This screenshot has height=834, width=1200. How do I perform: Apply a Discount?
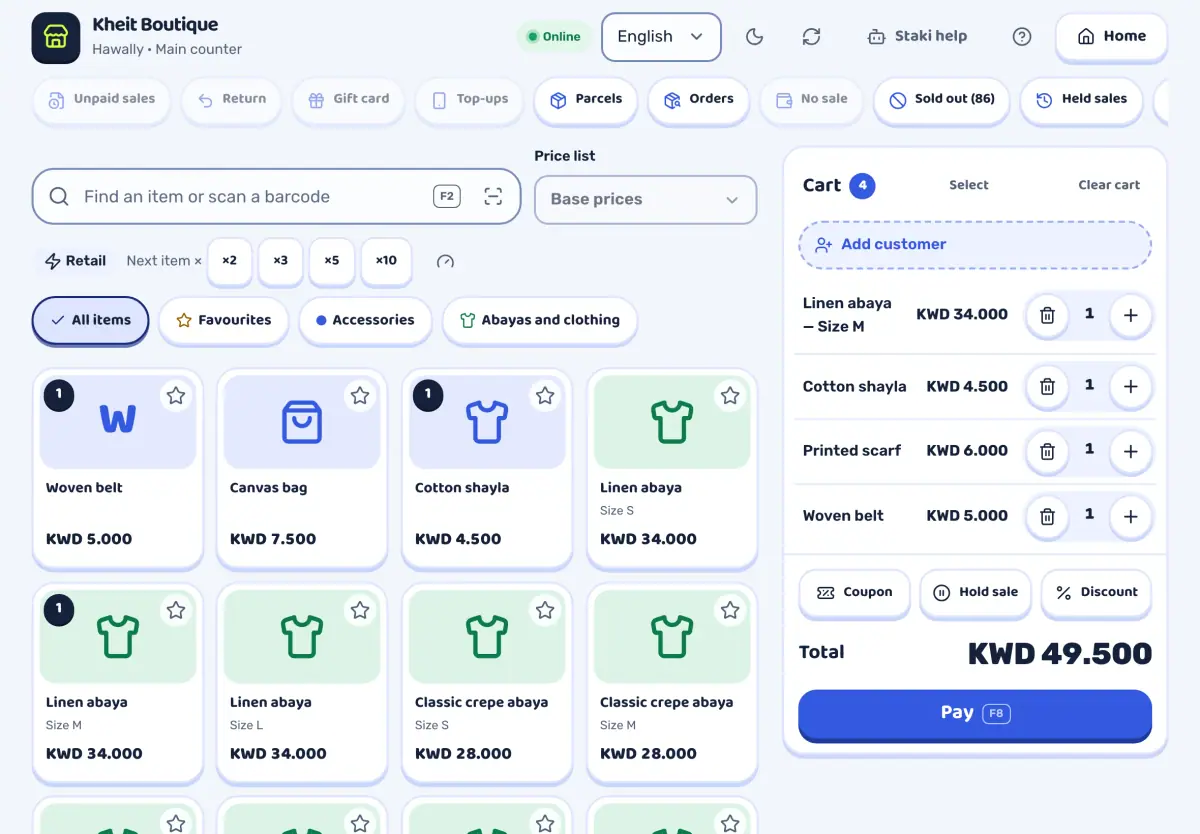pos(1096,593)
